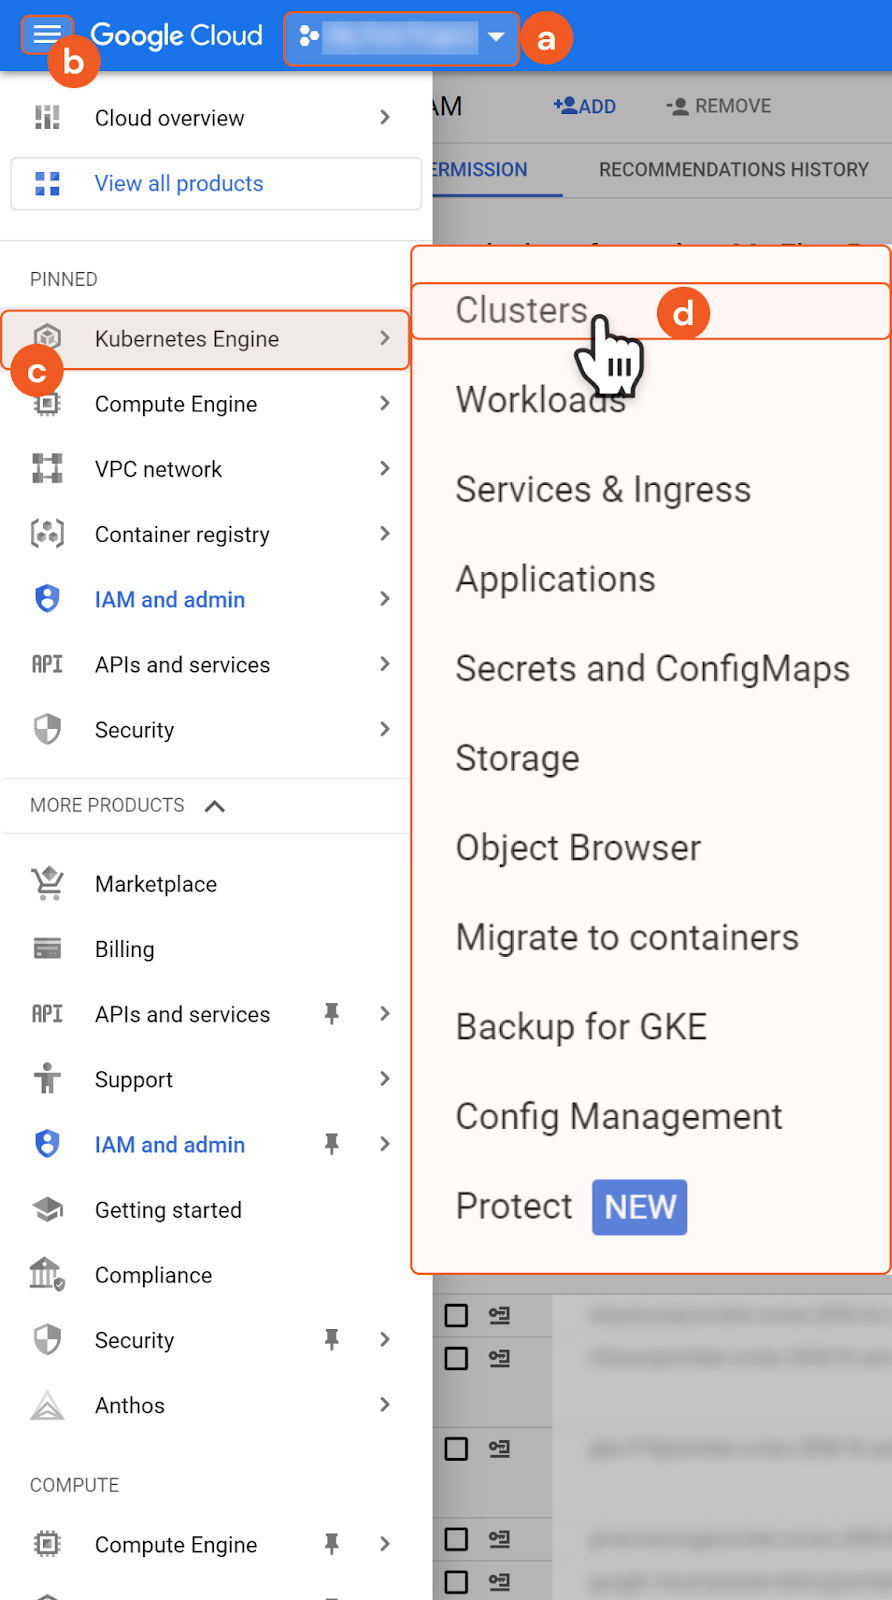Choose Services & Ingress submenu entry
The height and width of the screenshot is (1600, 892).
point(603,490)
